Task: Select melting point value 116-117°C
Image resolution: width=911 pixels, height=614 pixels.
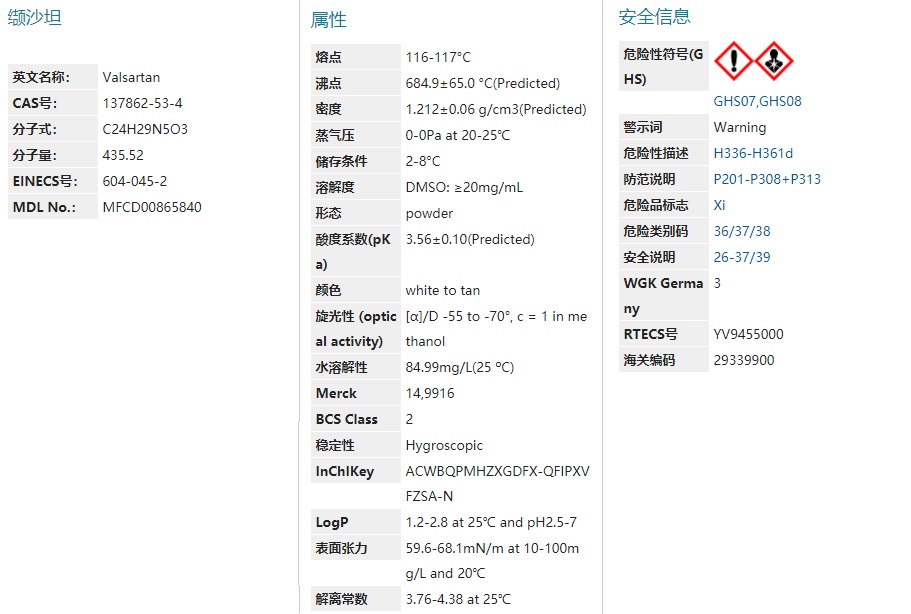Action: 438,58
